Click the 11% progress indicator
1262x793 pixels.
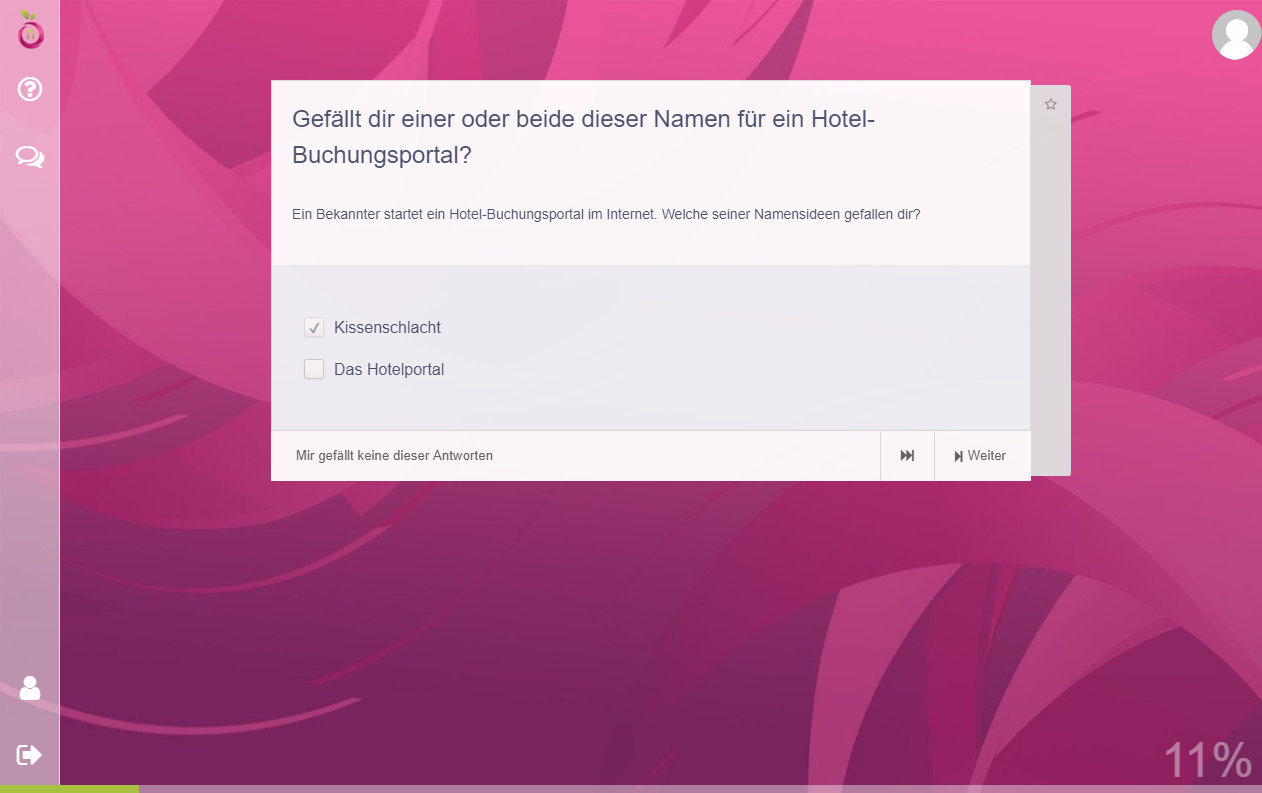[1208, 761]
